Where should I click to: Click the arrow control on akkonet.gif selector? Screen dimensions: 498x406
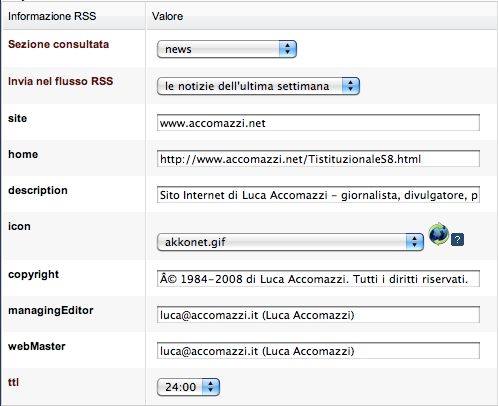coord(415,242)
